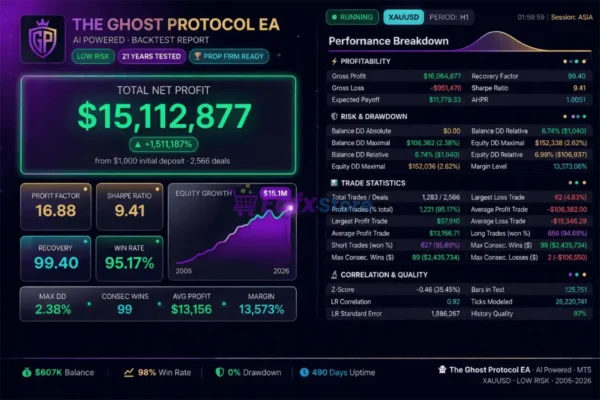Click the PROP FIRM READY tag
This screenshot has width=600, height=400.
[229, 56]
